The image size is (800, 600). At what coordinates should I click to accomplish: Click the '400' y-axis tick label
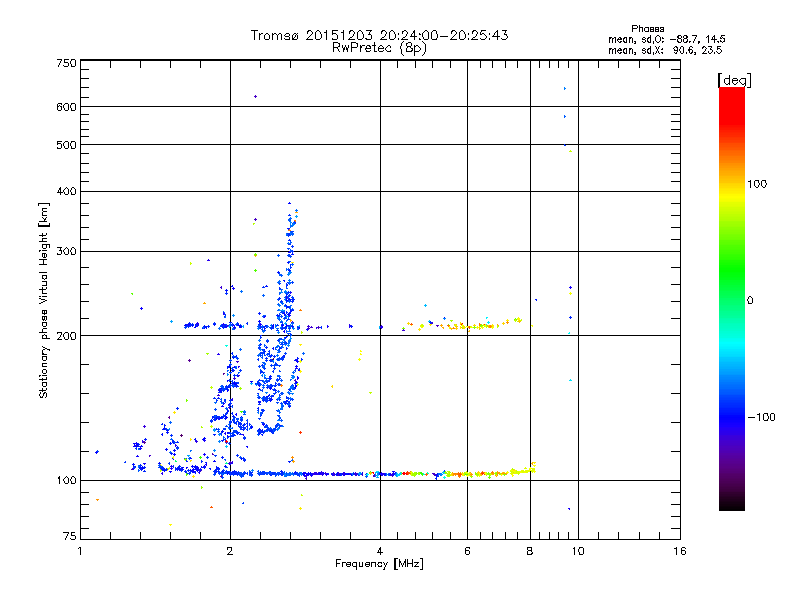(x=66, y=191)
